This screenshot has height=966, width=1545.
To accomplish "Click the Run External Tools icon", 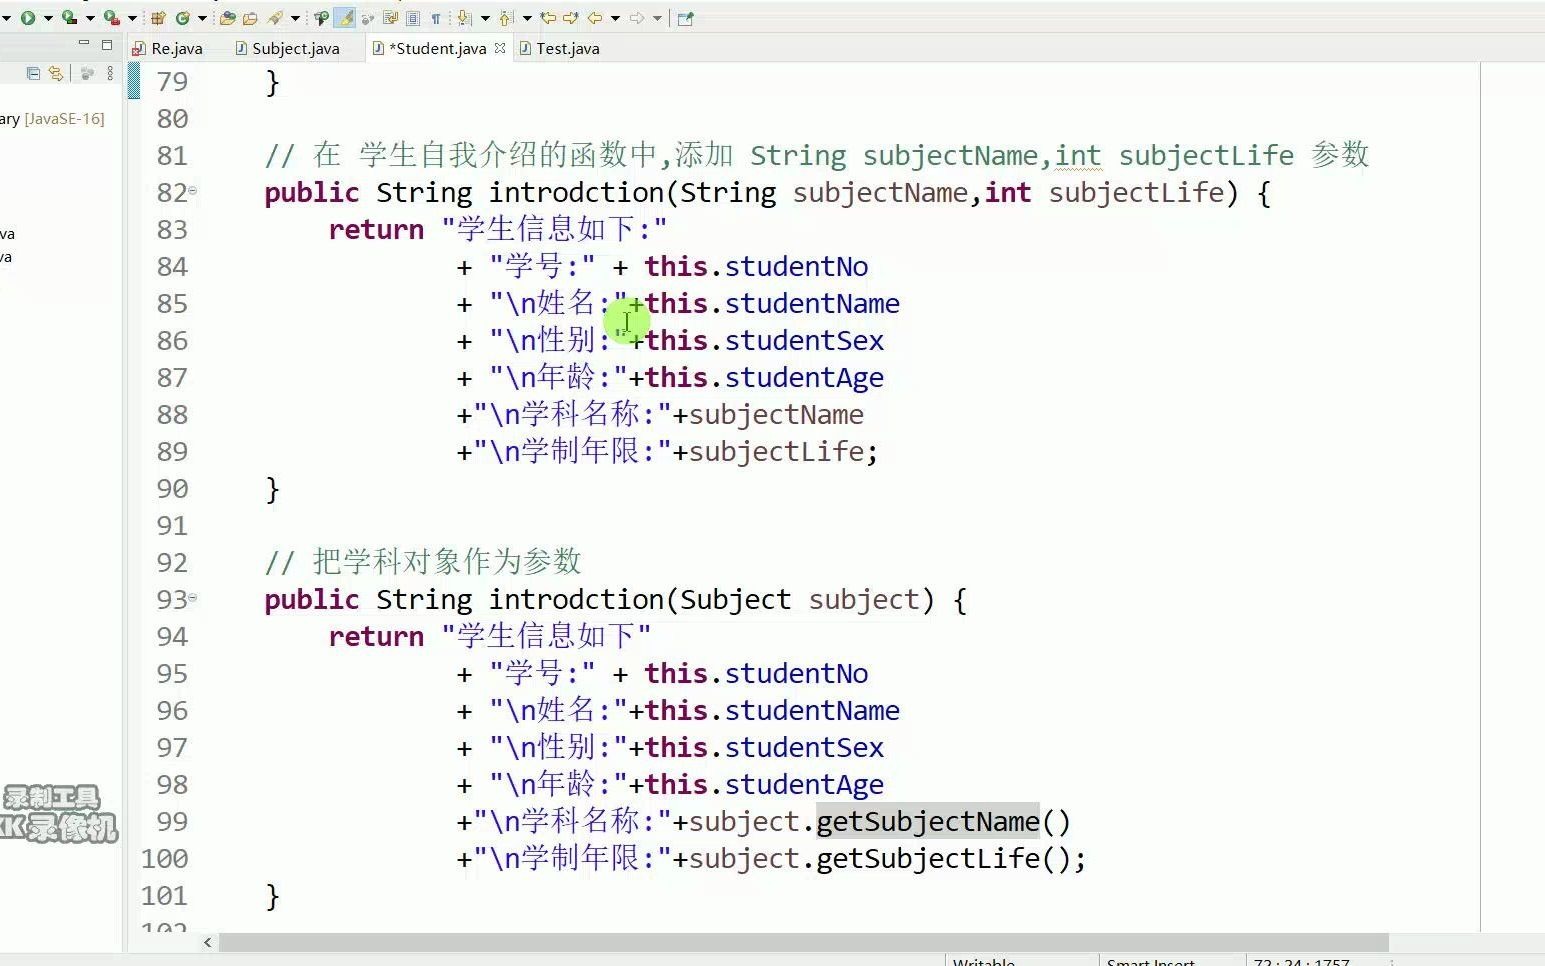I will pyautogui.click(x=111, y=18).
